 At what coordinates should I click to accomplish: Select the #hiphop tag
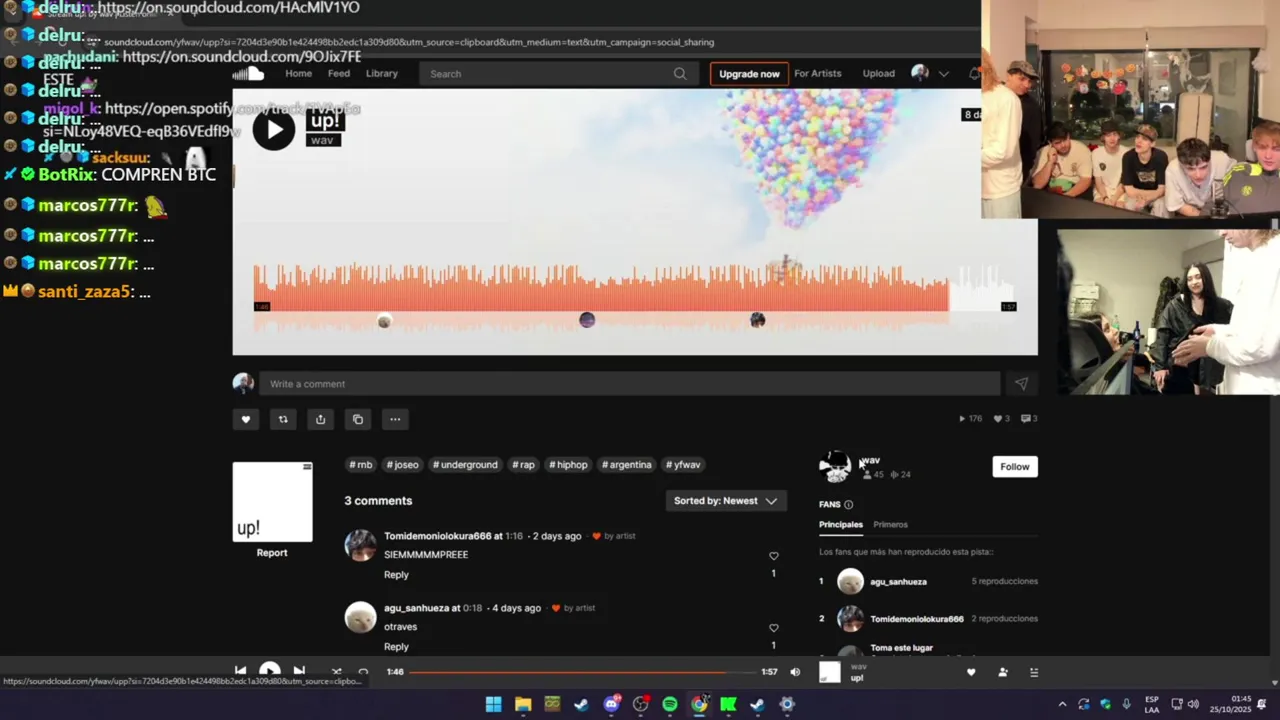point(568,465)
